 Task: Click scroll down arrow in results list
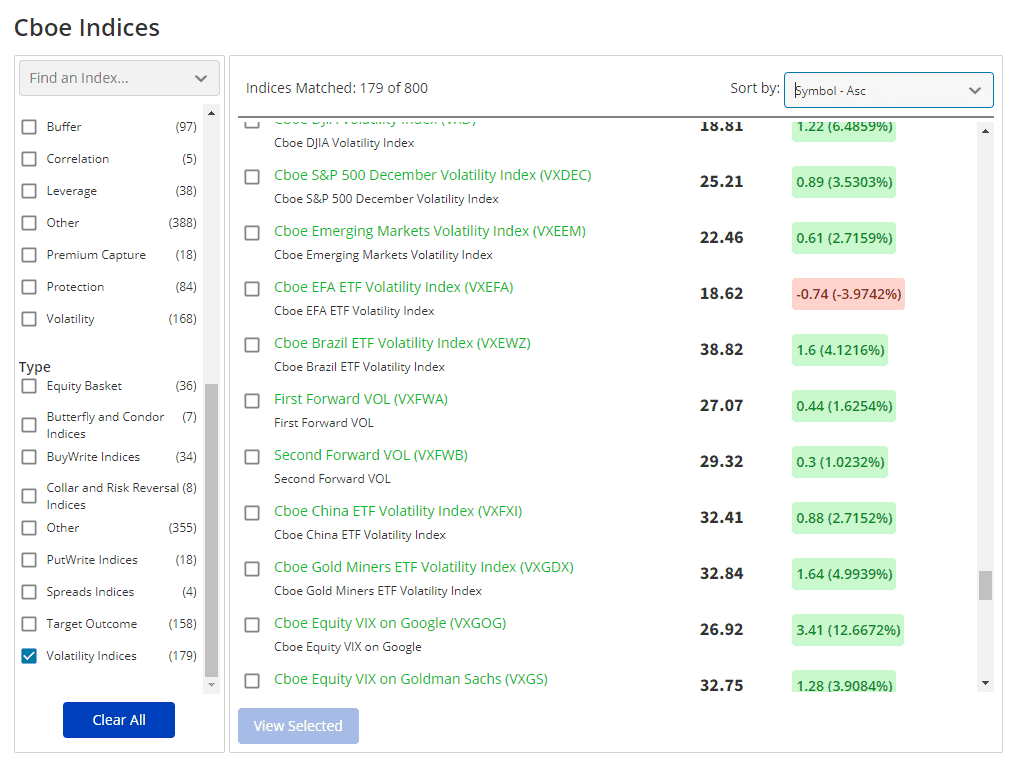(x=986, y=683)
